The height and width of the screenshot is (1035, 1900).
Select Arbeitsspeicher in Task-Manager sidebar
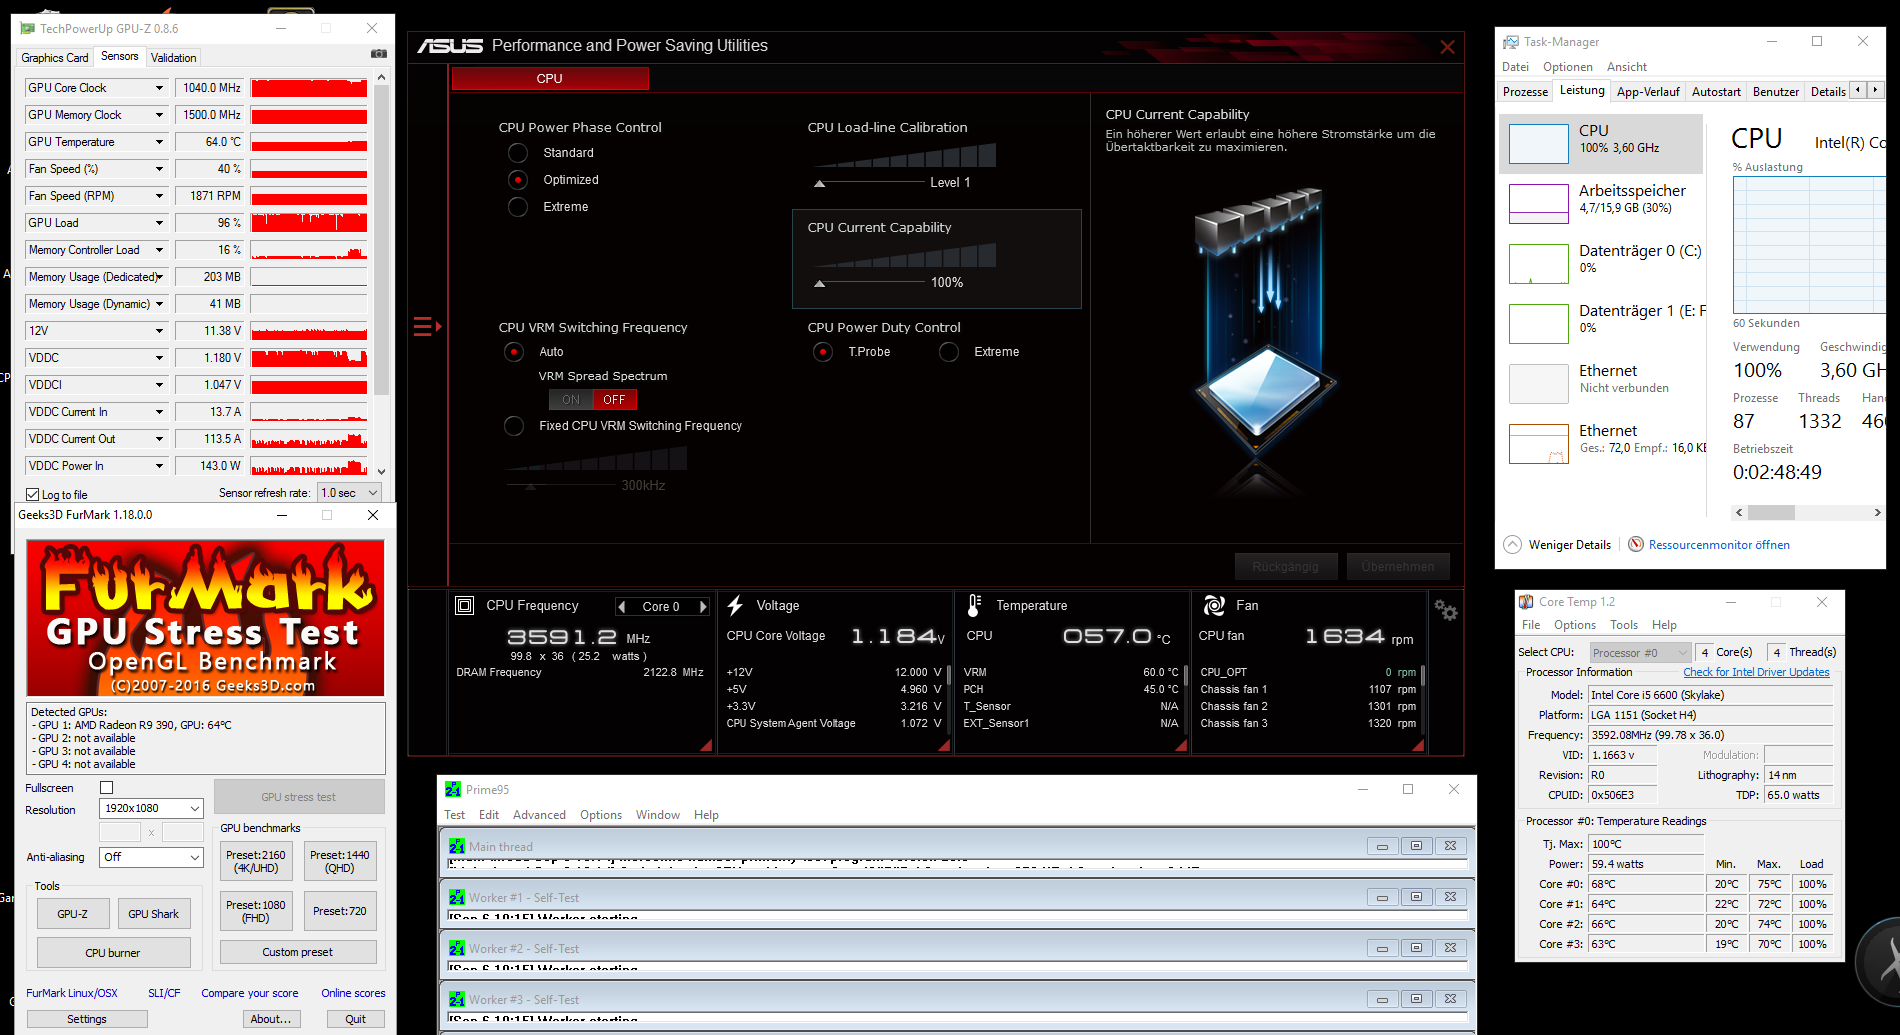(1601, 204)
